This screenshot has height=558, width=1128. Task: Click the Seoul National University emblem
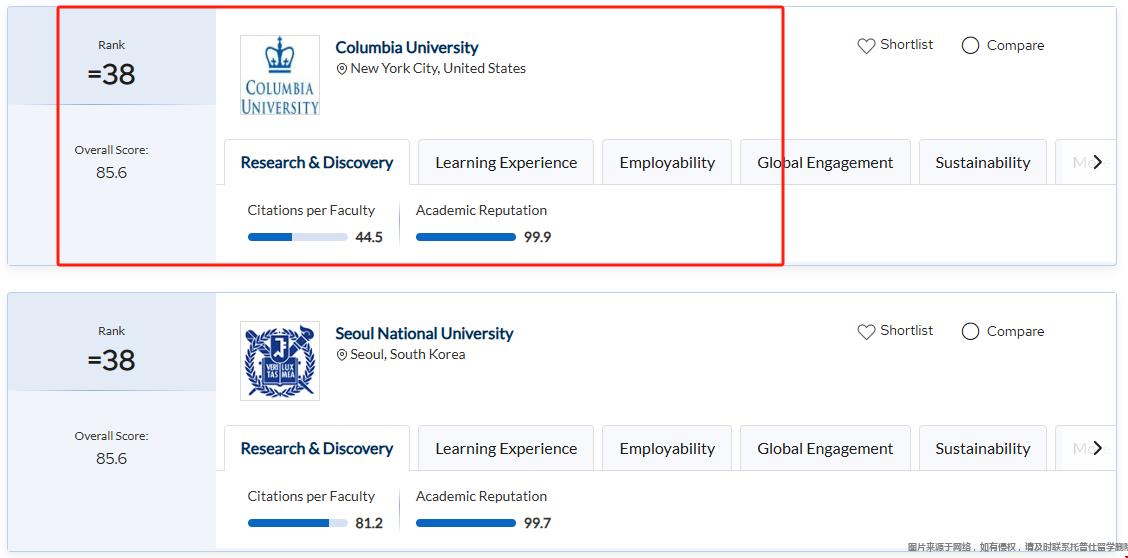tap(280, 361)
